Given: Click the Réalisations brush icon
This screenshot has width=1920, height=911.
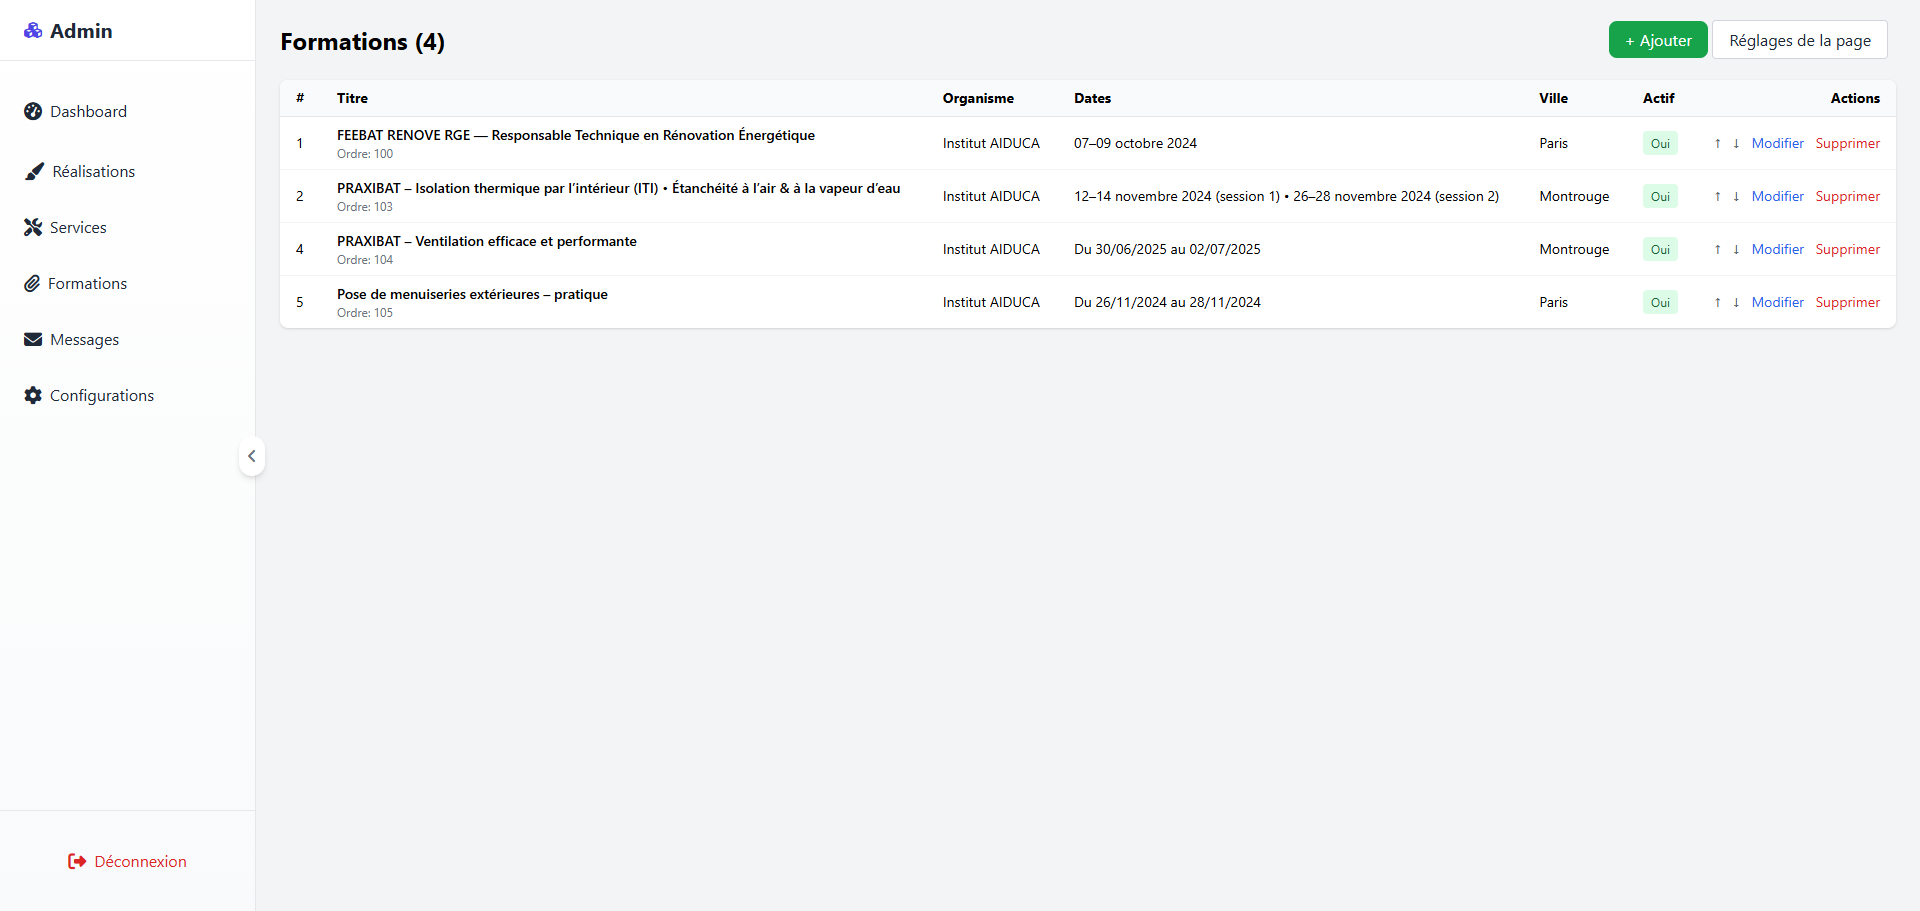Looking at the screenshot, I should coord(35,171).
